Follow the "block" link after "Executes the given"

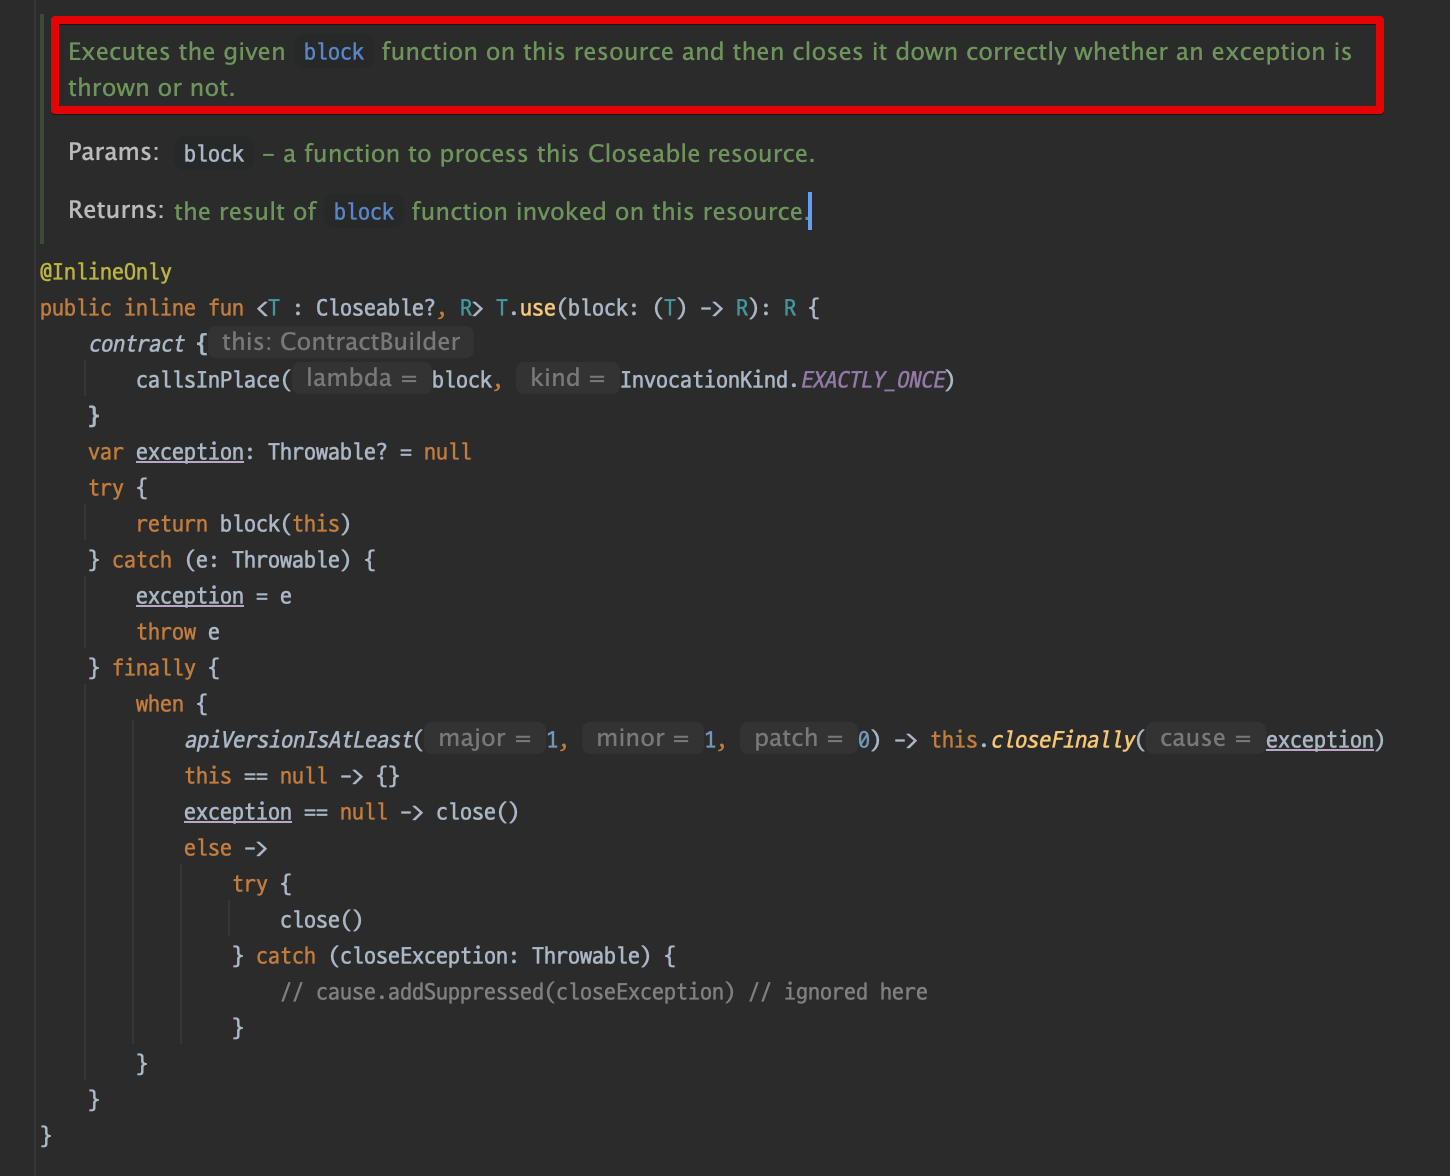pyautogui.click(x=334, y=52)
